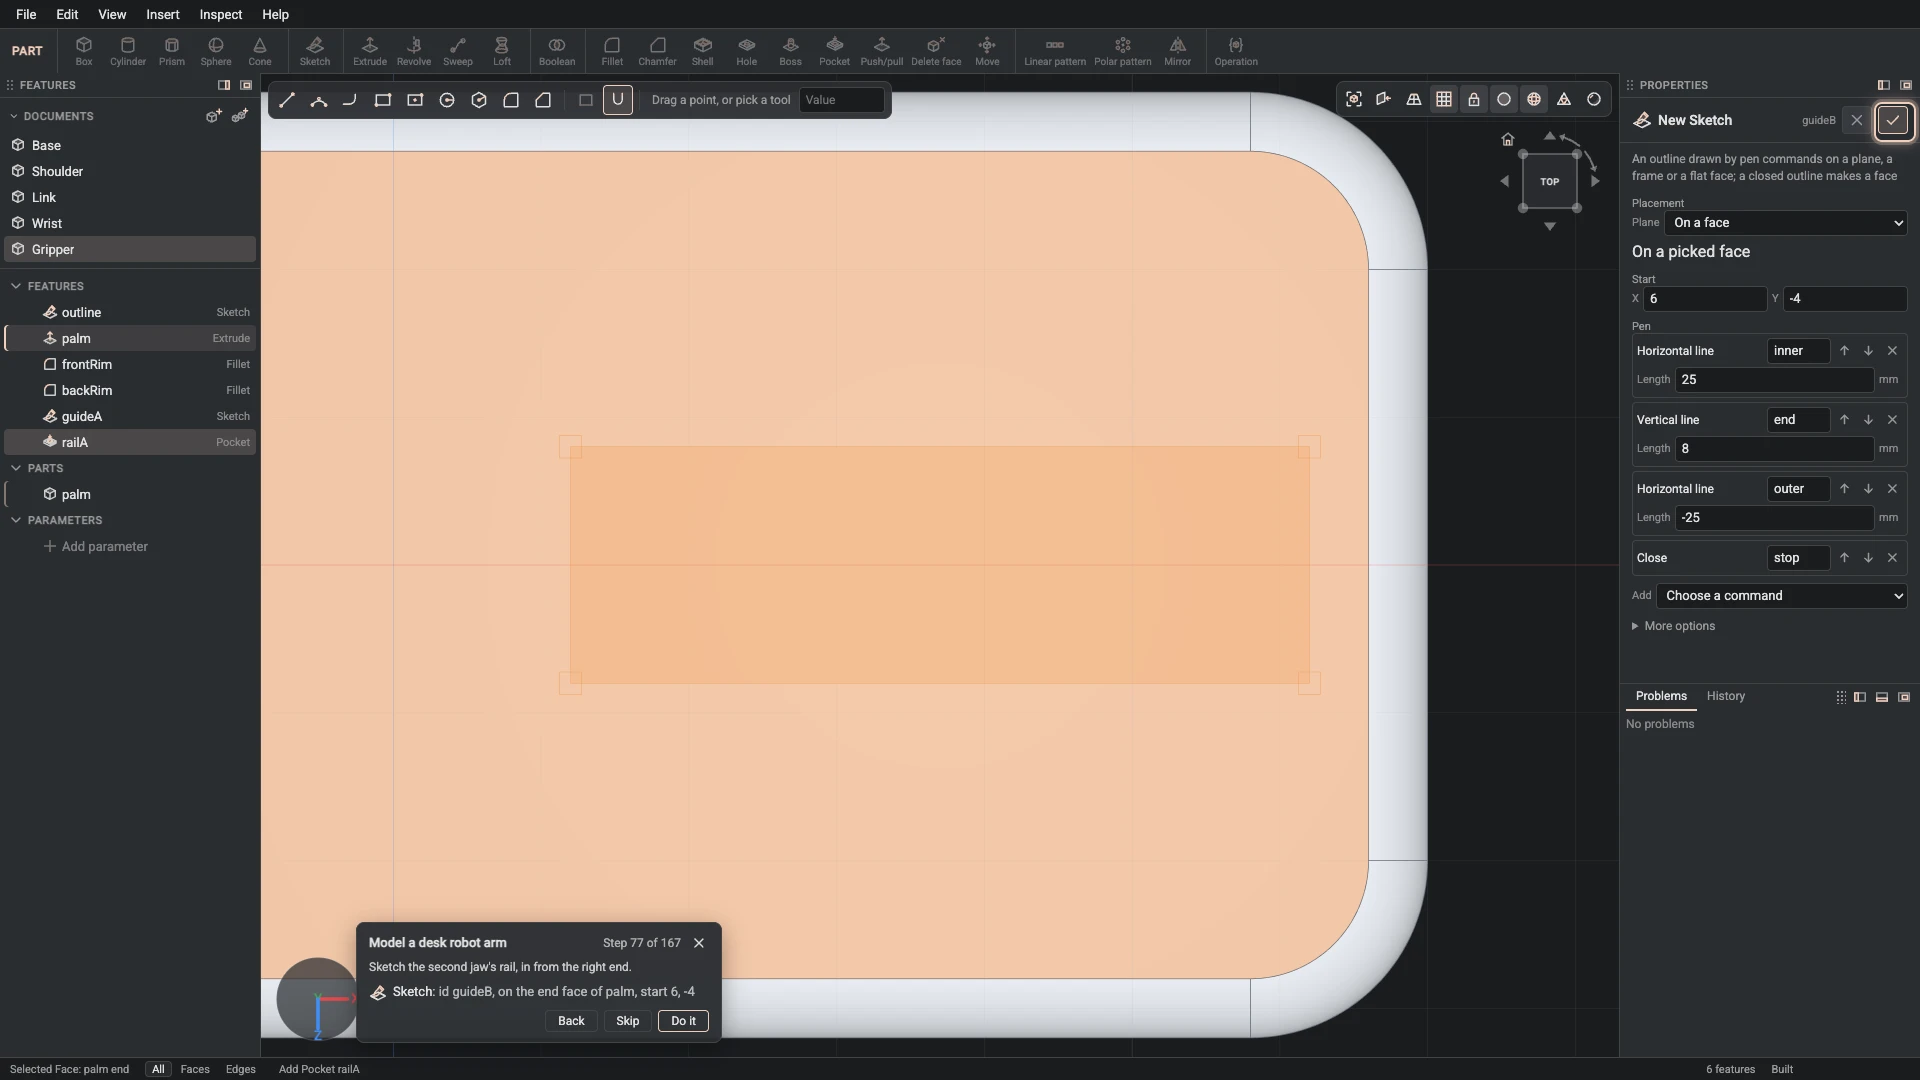This screenshot has height=1080, width=1920.
Task: Click the Boolean tool icon
Action: (557, 51)
